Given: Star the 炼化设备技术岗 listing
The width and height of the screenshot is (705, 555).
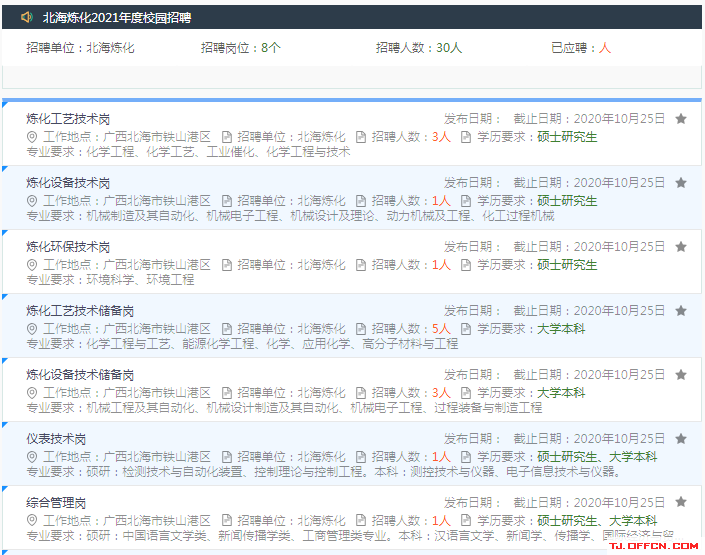Looking at the screenshot, I should coord(681,183).
